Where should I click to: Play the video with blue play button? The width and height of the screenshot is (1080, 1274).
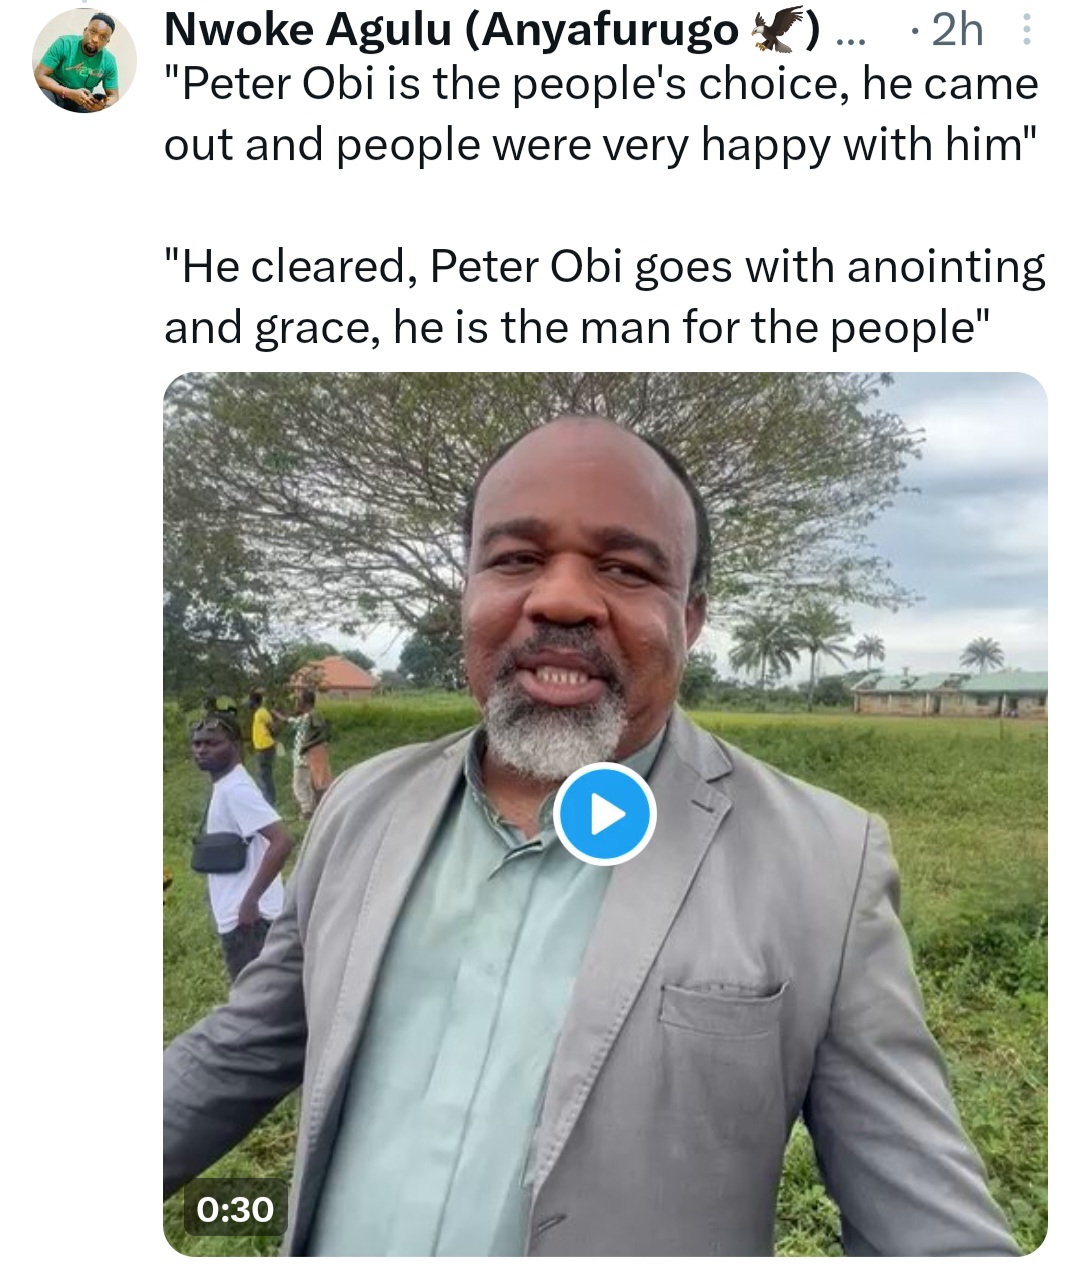604,814
